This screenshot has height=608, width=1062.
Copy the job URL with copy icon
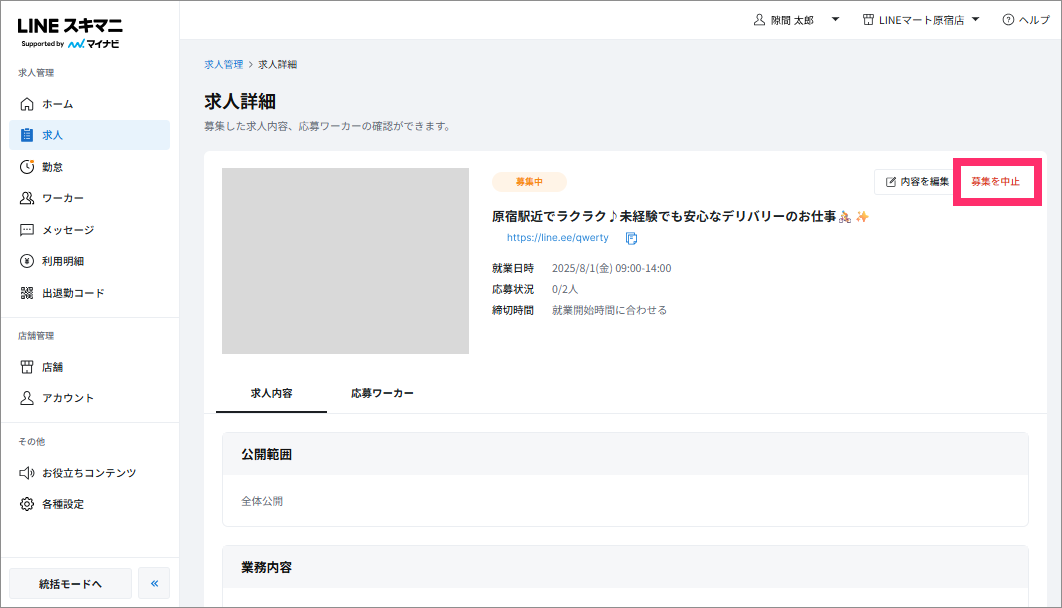[631, 238]
